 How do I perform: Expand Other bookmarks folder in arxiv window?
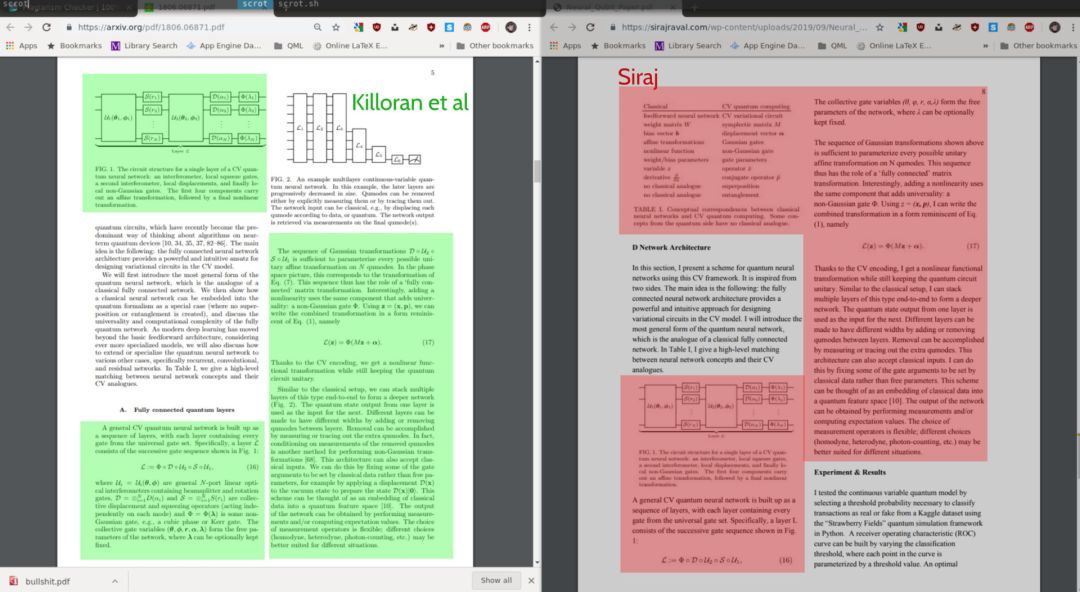[495, 45]
